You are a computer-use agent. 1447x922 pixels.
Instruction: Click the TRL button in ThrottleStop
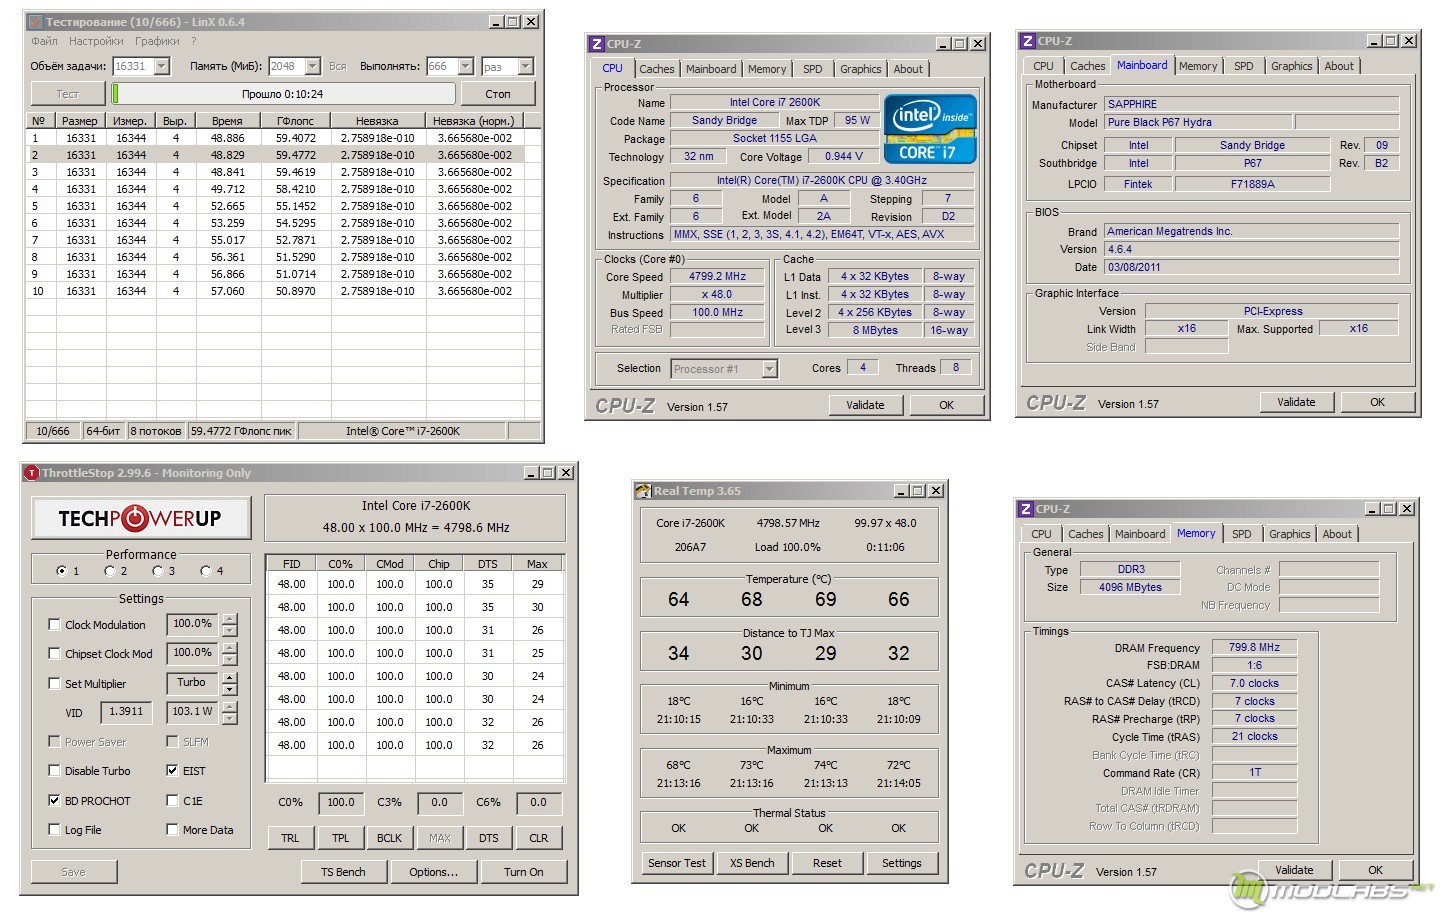pyautogui.click(x=290, y=838)
